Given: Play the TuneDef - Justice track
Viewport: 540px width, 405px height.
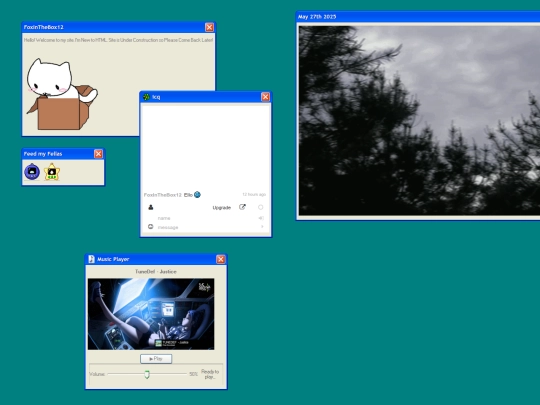Looking at the screenshot, I should click(x=156, y=359).
